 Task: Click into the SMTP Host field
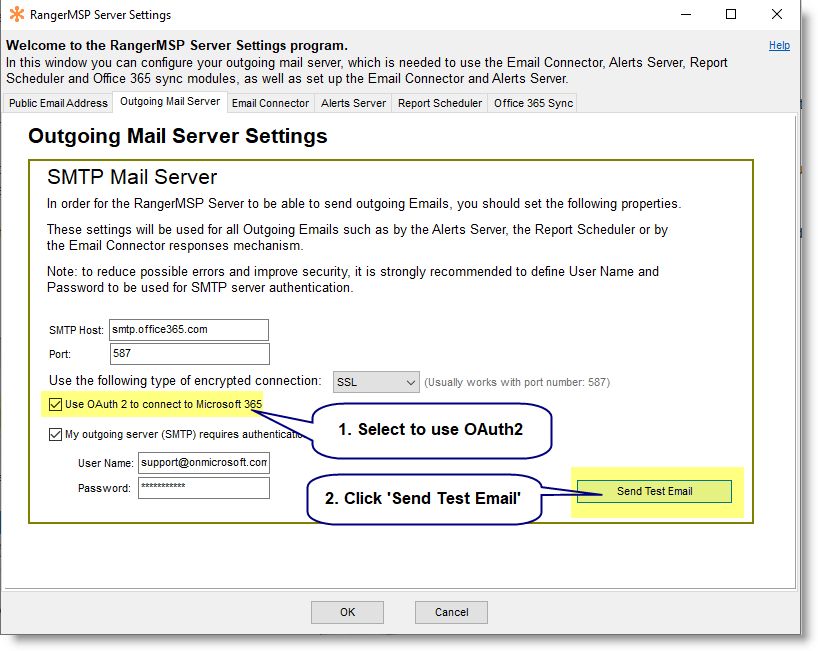click(189, 330)
